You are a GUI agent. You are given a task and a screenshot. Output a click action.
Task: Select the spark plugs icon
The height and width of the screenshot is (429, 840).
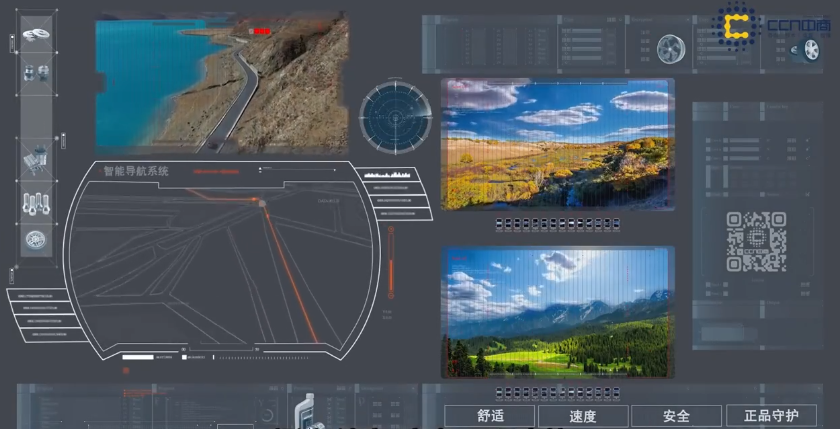tap(36, 203)
